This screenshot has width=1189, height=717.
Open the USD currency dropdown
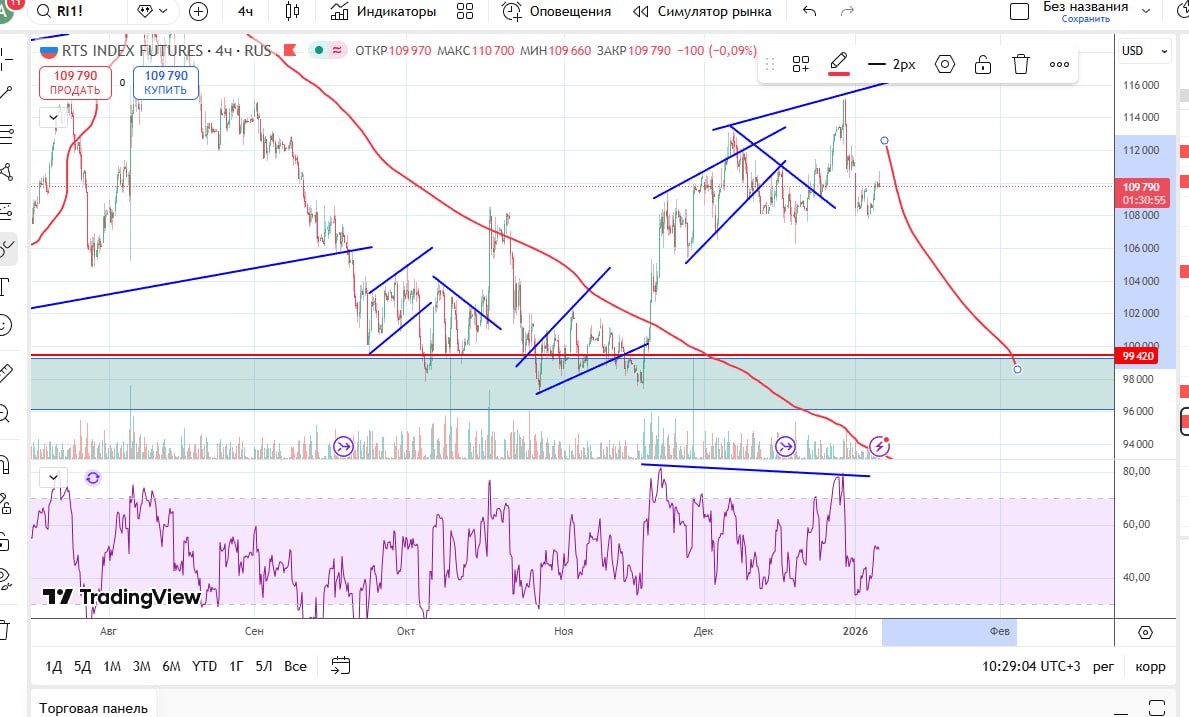[x=1144, y=51]
